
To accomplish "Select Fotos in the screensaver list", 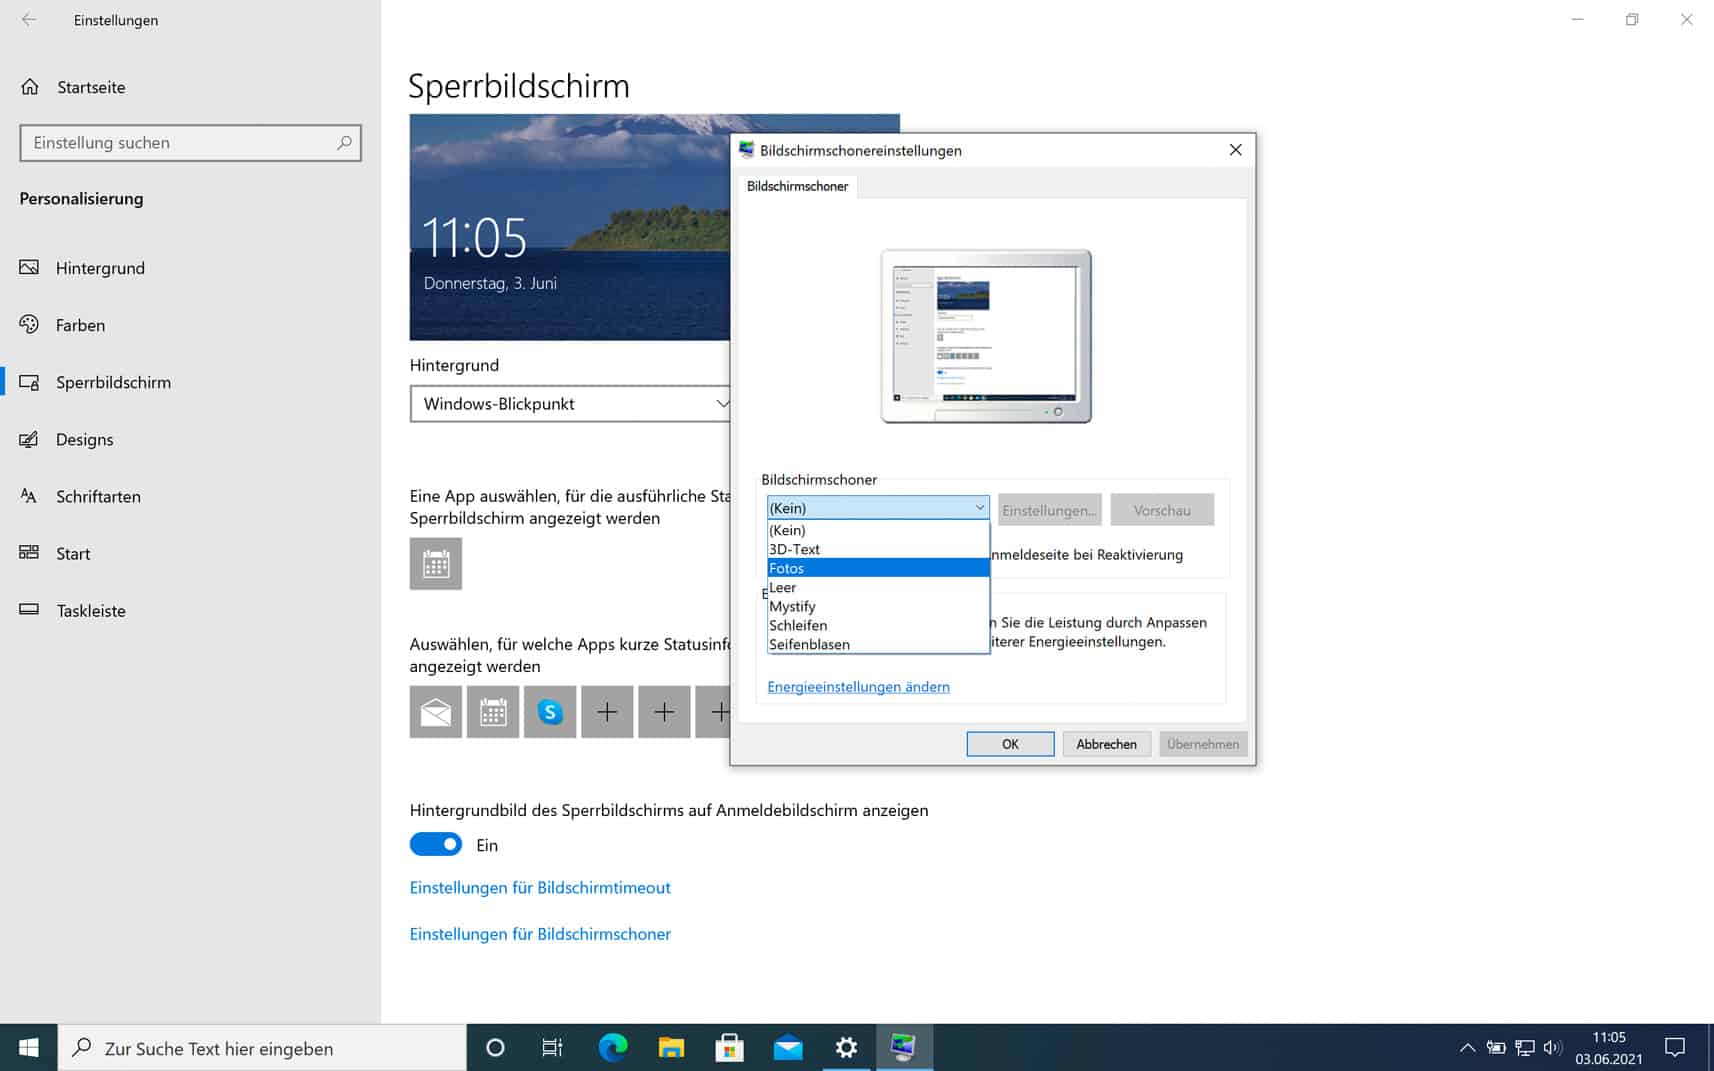I will [x=878, y=568].
